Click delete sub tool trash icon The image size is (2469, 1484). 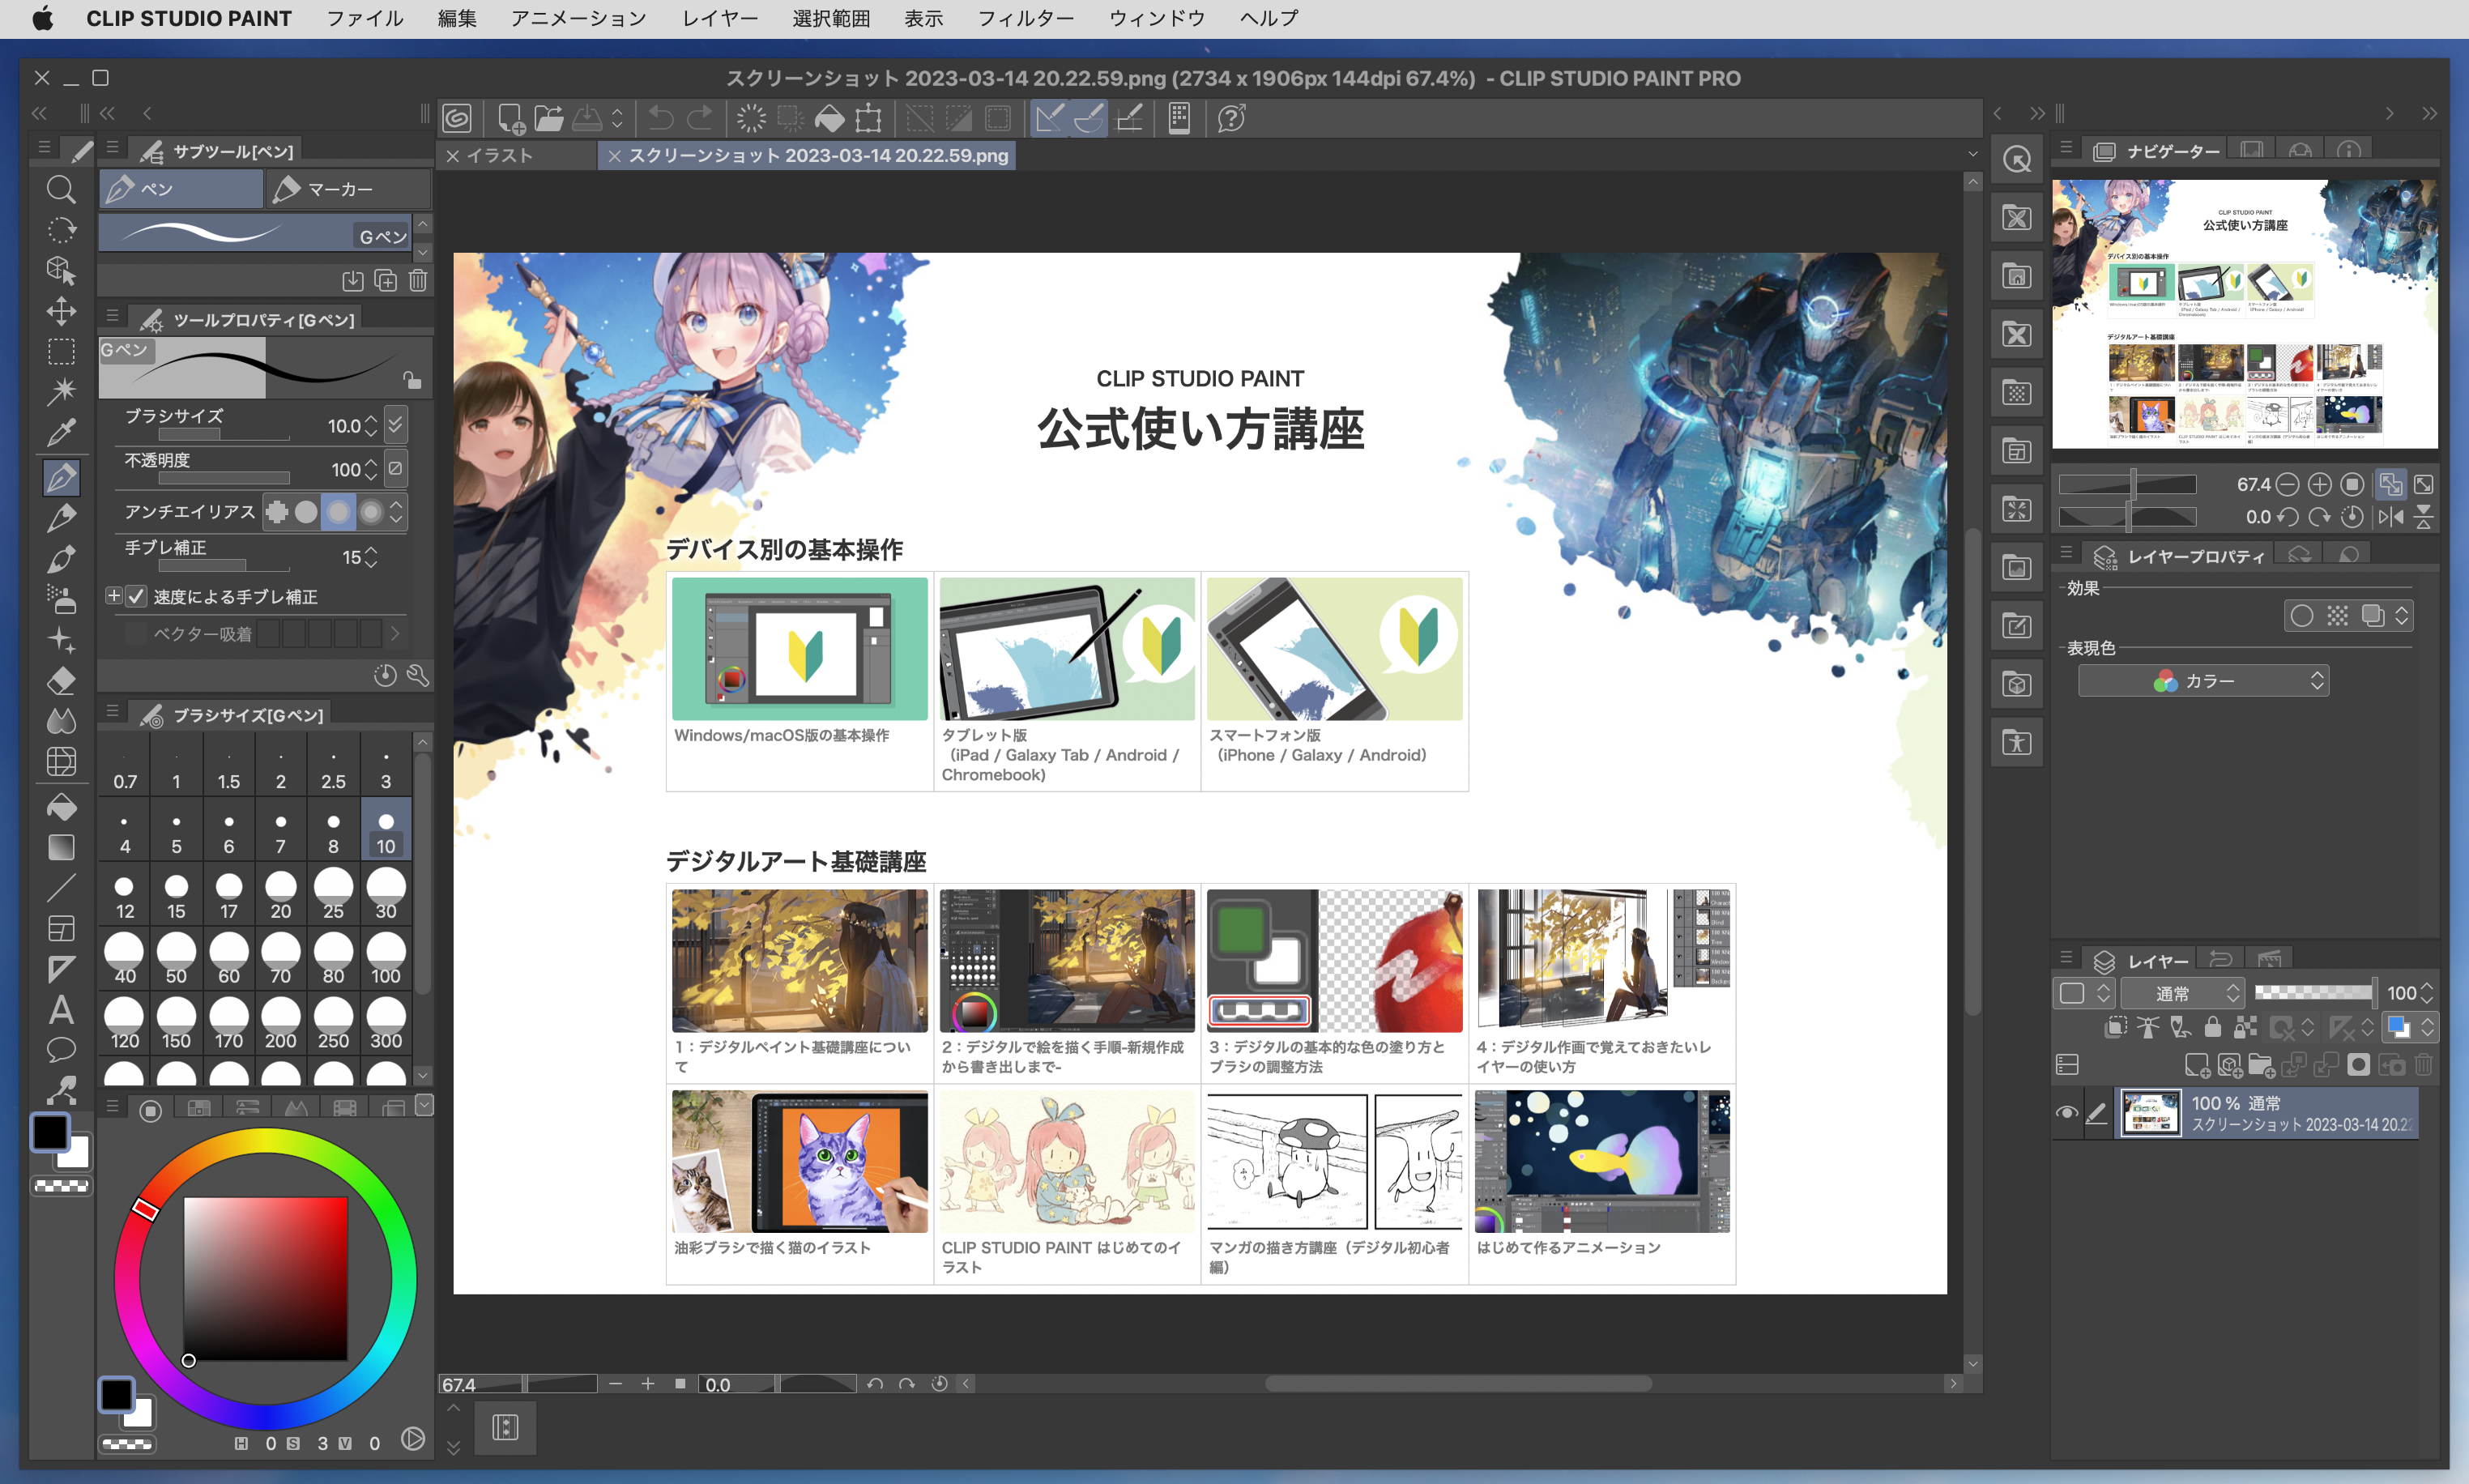coord(418,281)
